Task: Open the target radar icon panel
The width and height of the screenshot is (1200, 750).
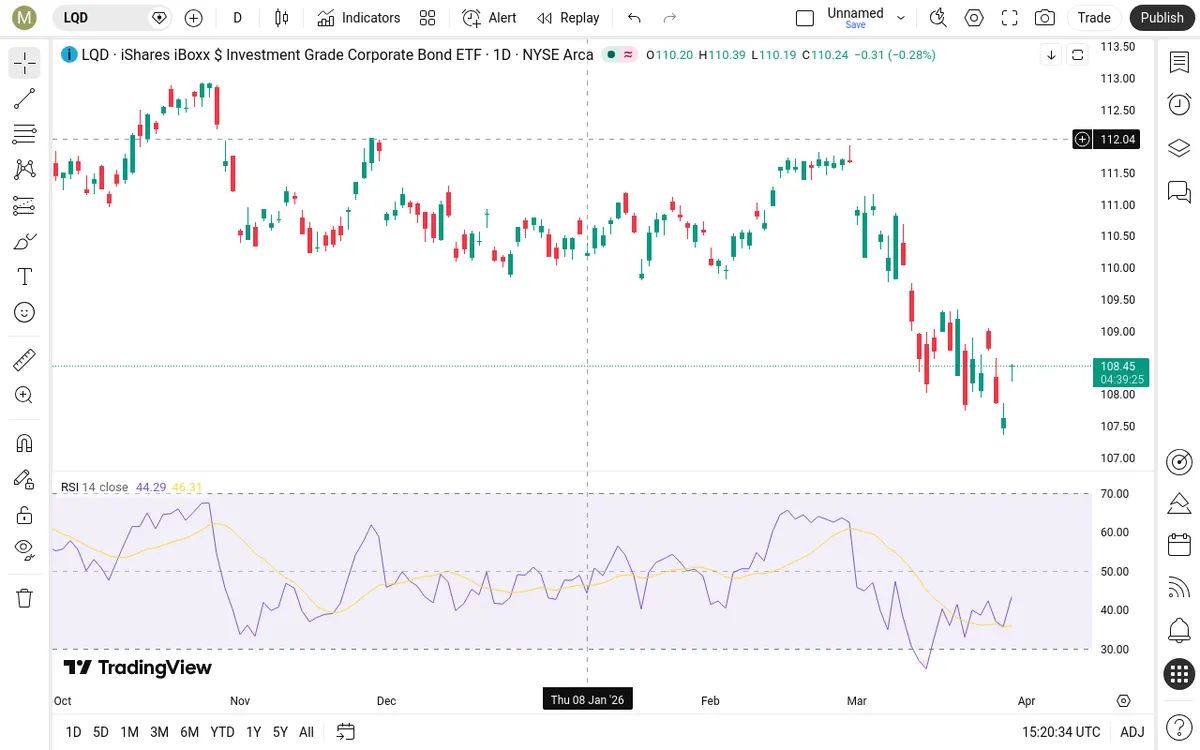Action: click(x=1179, y=461)
